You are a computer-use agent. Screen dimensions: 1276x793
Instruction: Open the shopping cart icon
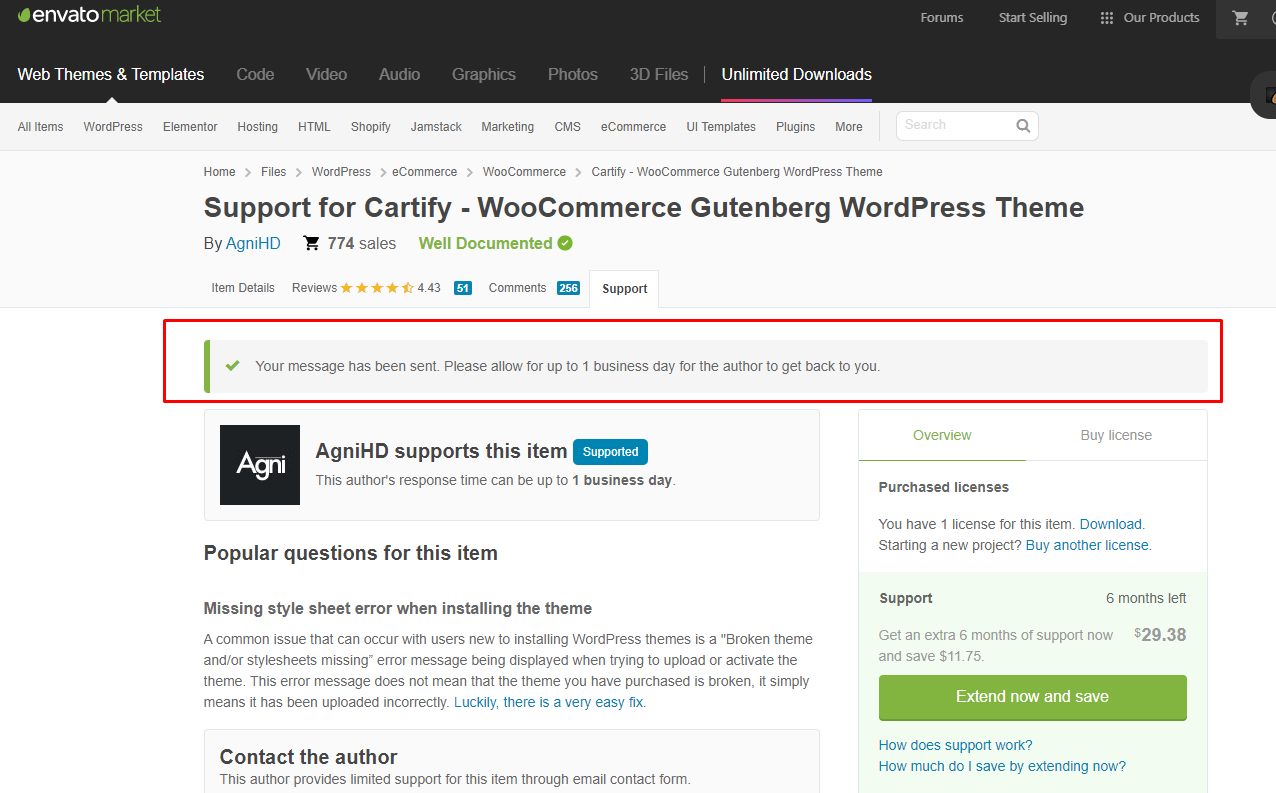pos(1241,18)
